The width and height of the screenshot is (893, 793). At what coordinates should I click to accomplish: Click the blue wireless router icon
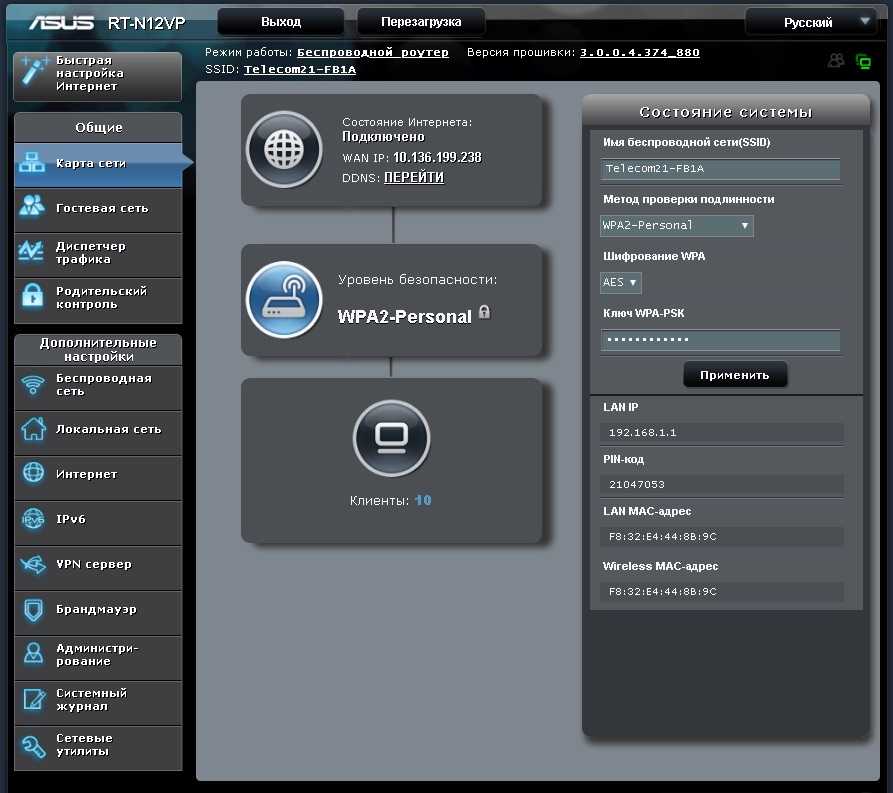point(284,300)
